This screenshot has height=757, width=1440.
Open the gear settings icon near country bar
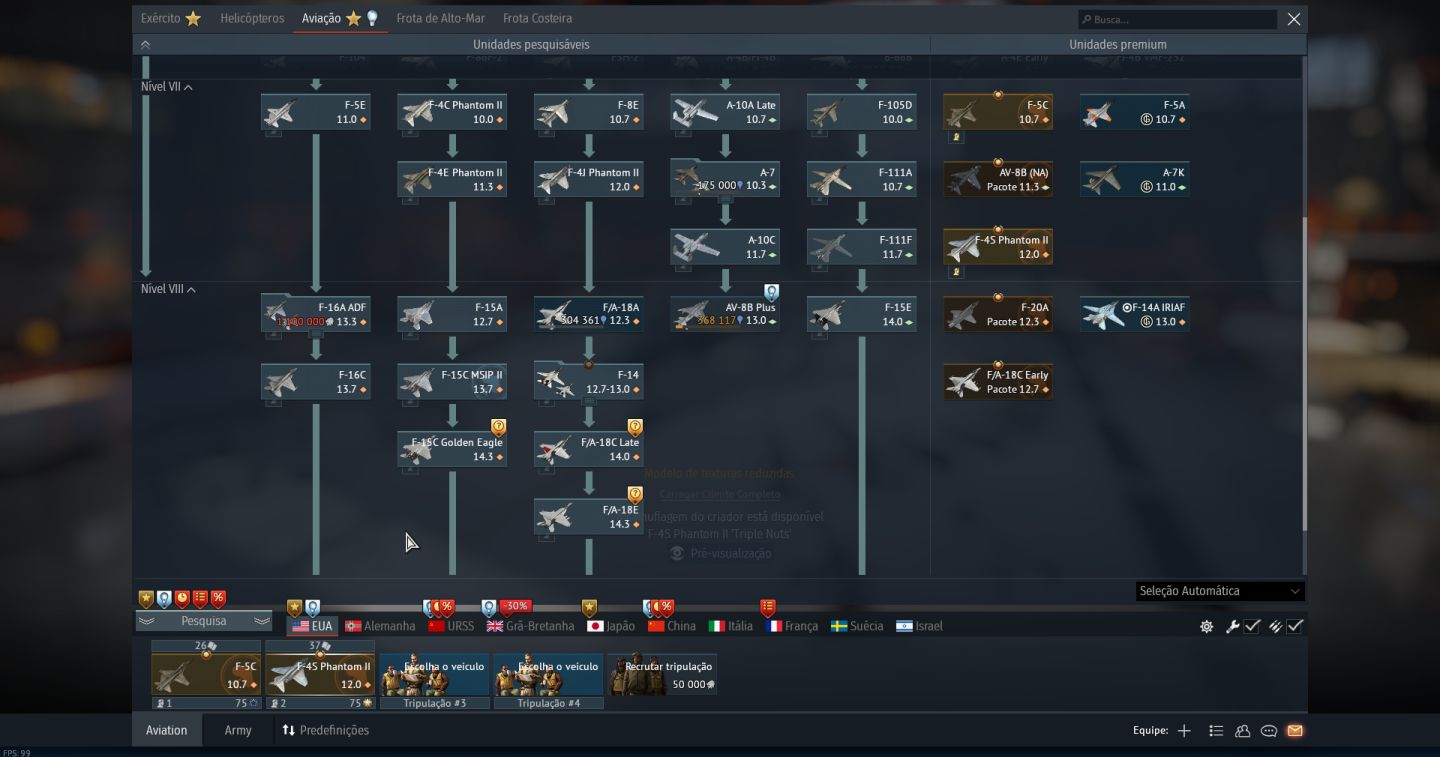[x=1206, y=627]
